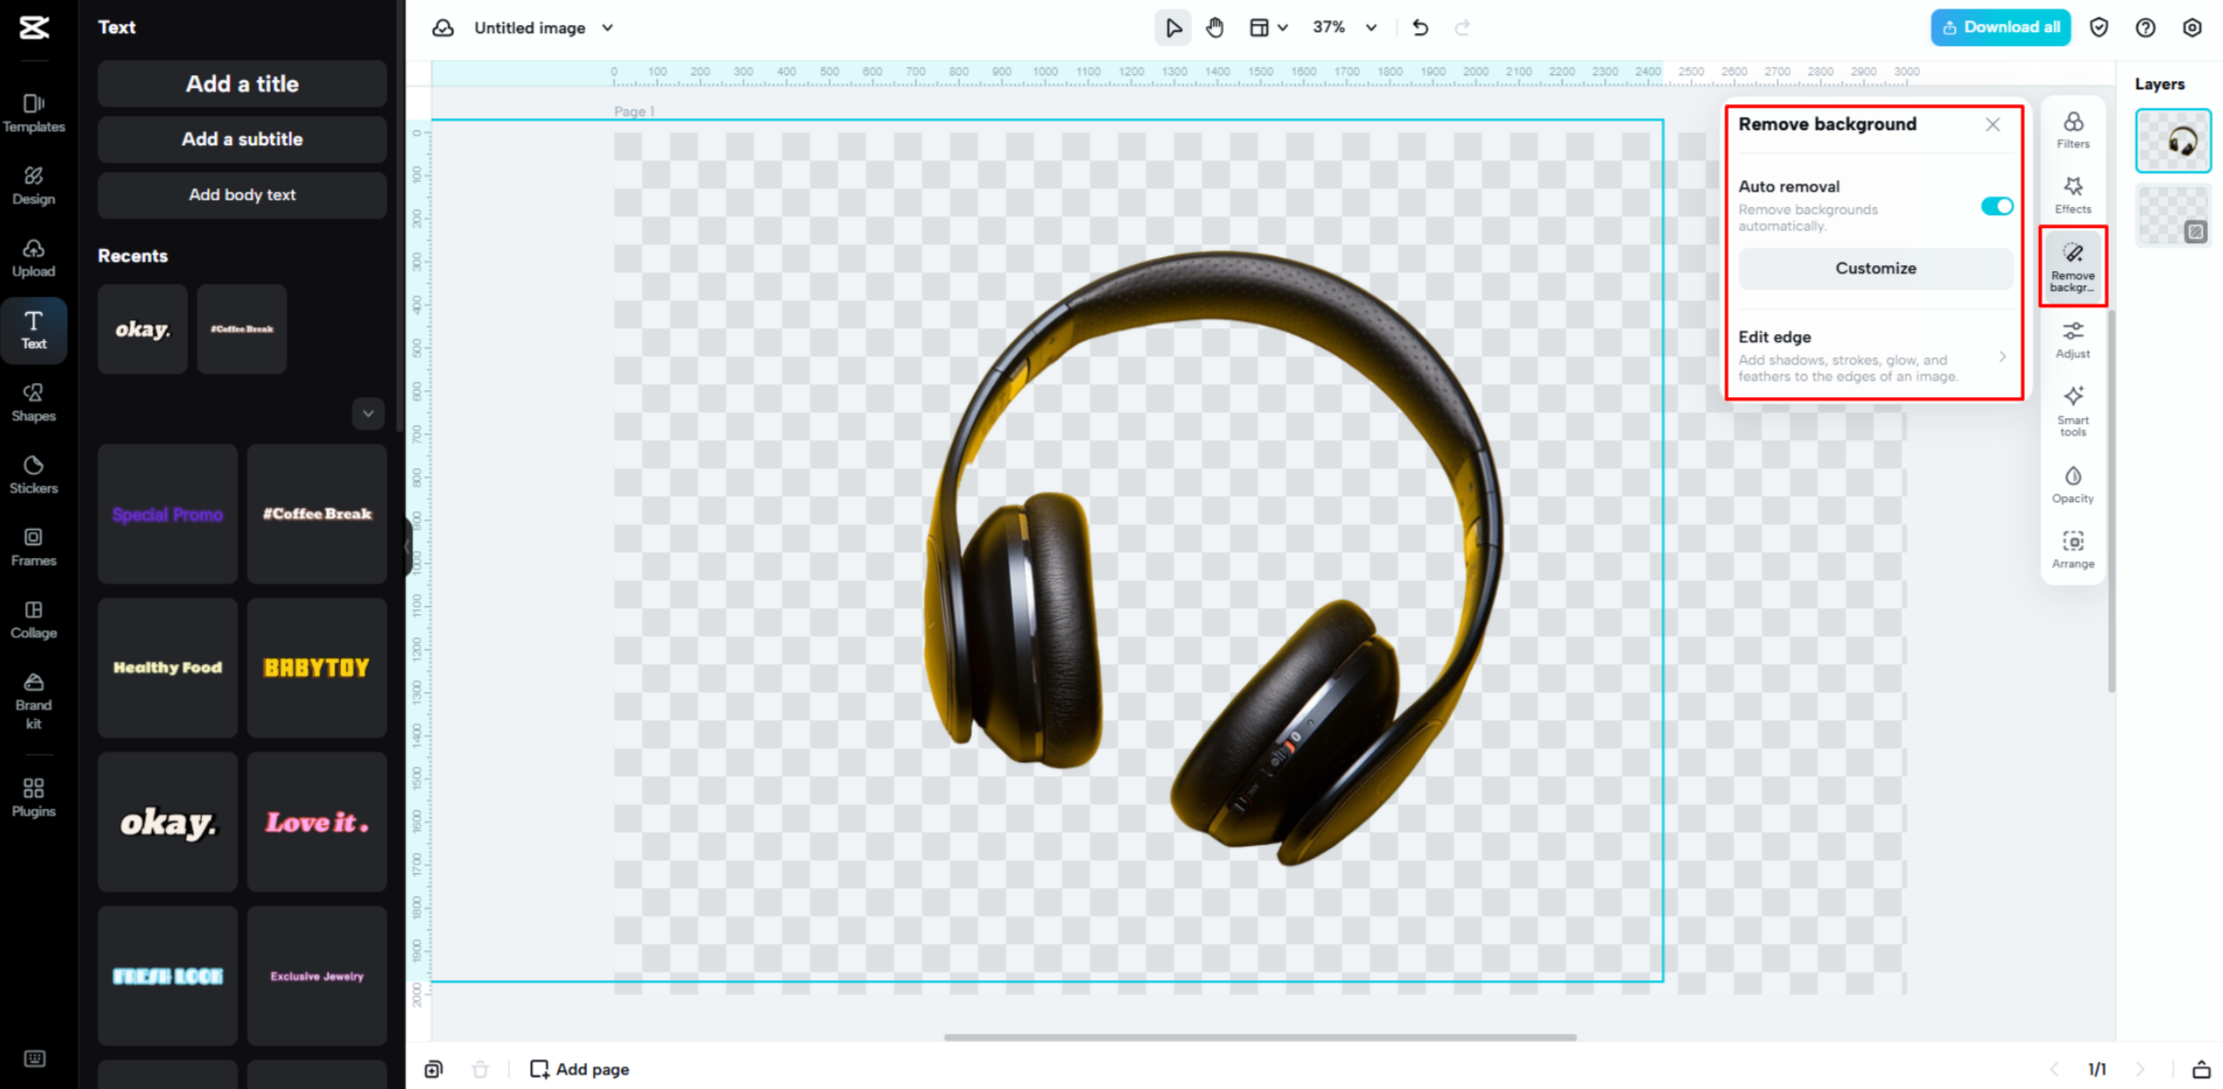Click the Download all button
The image size is (2223, 1089).
coord(2000,28)
